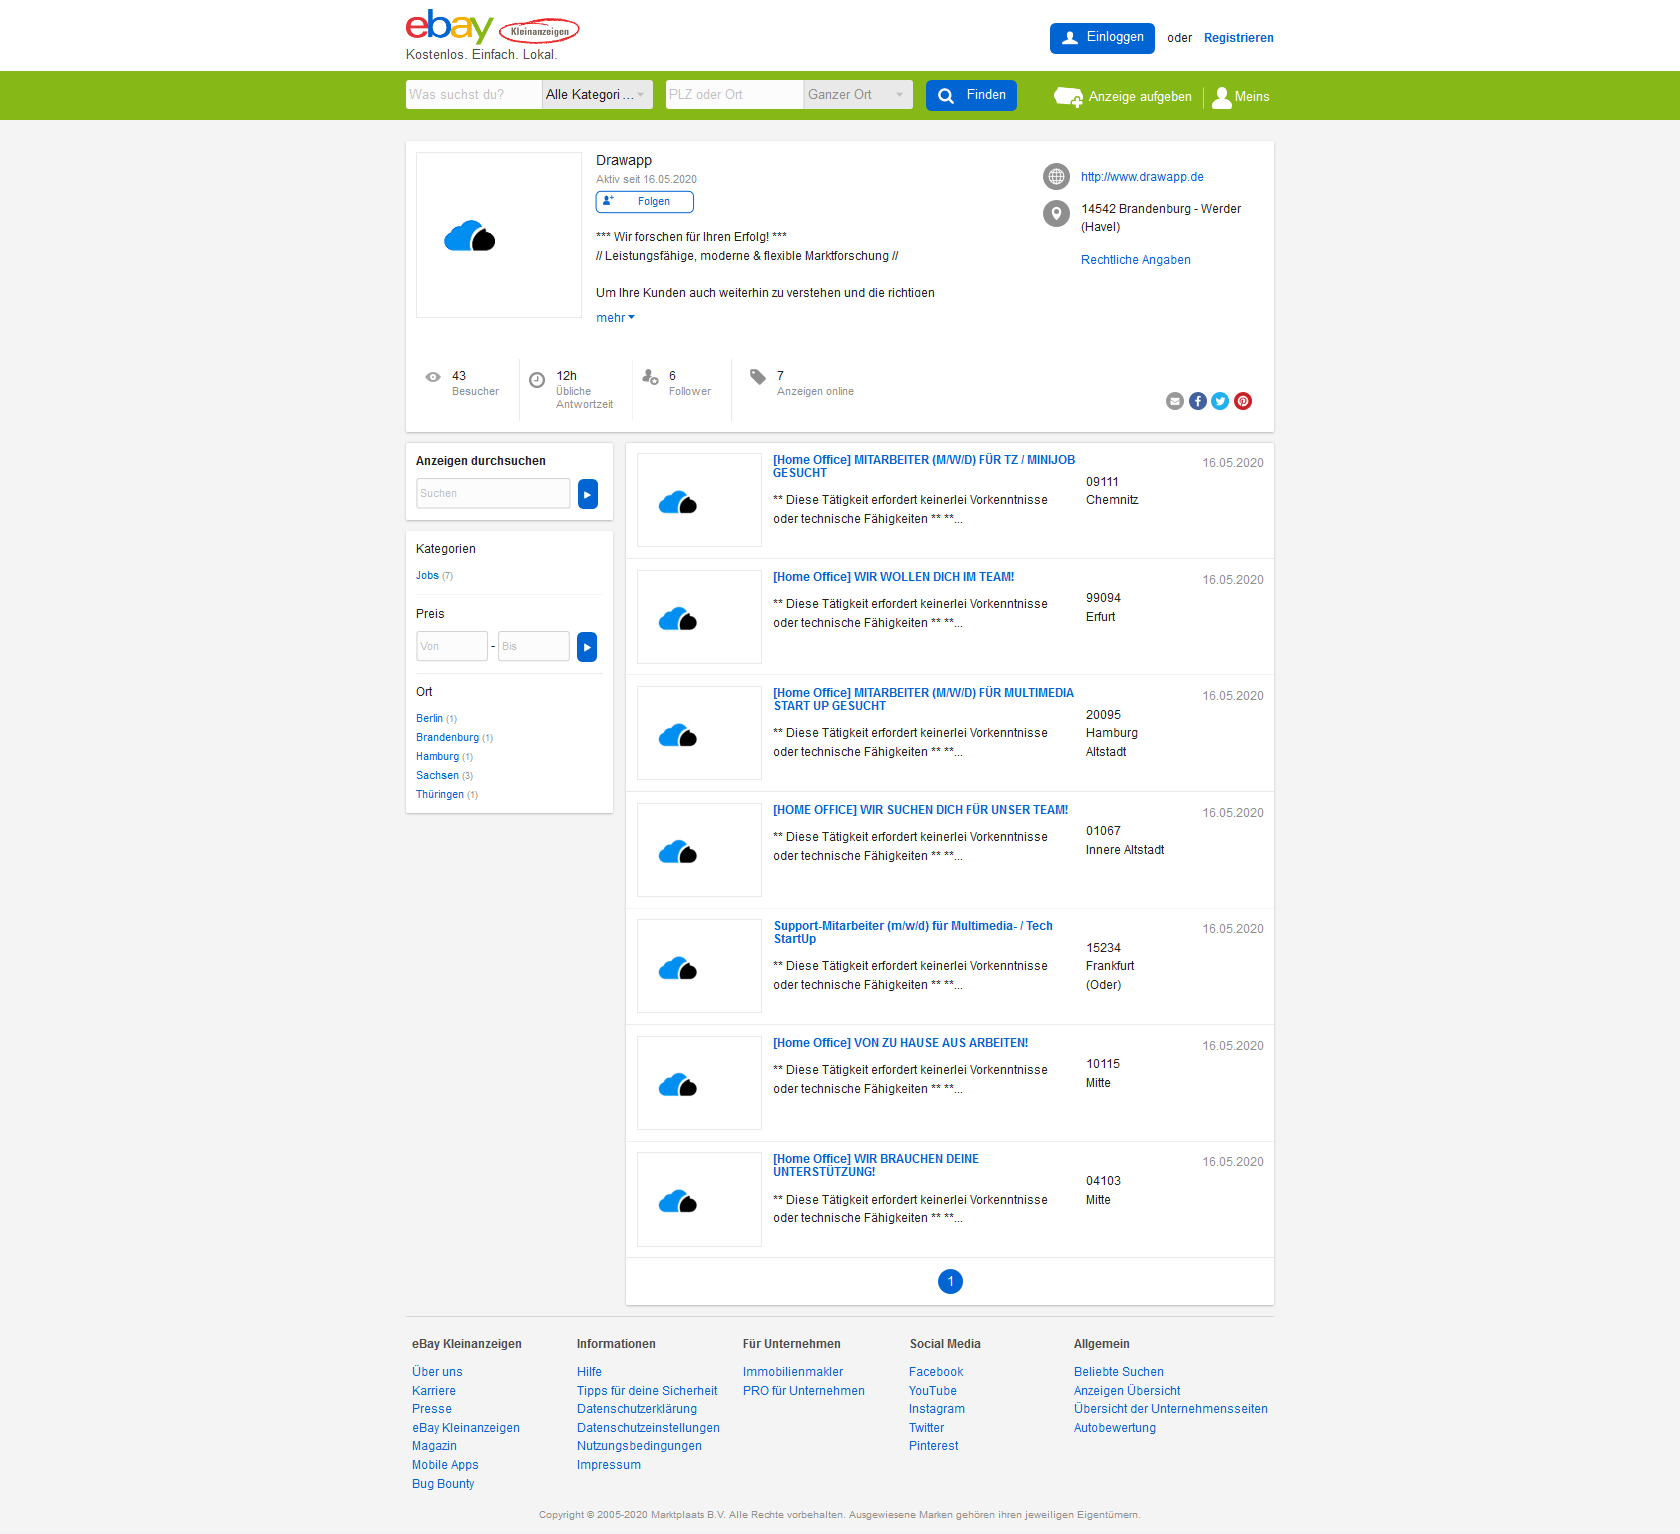Open Impressum footer link

point(609,1465)
